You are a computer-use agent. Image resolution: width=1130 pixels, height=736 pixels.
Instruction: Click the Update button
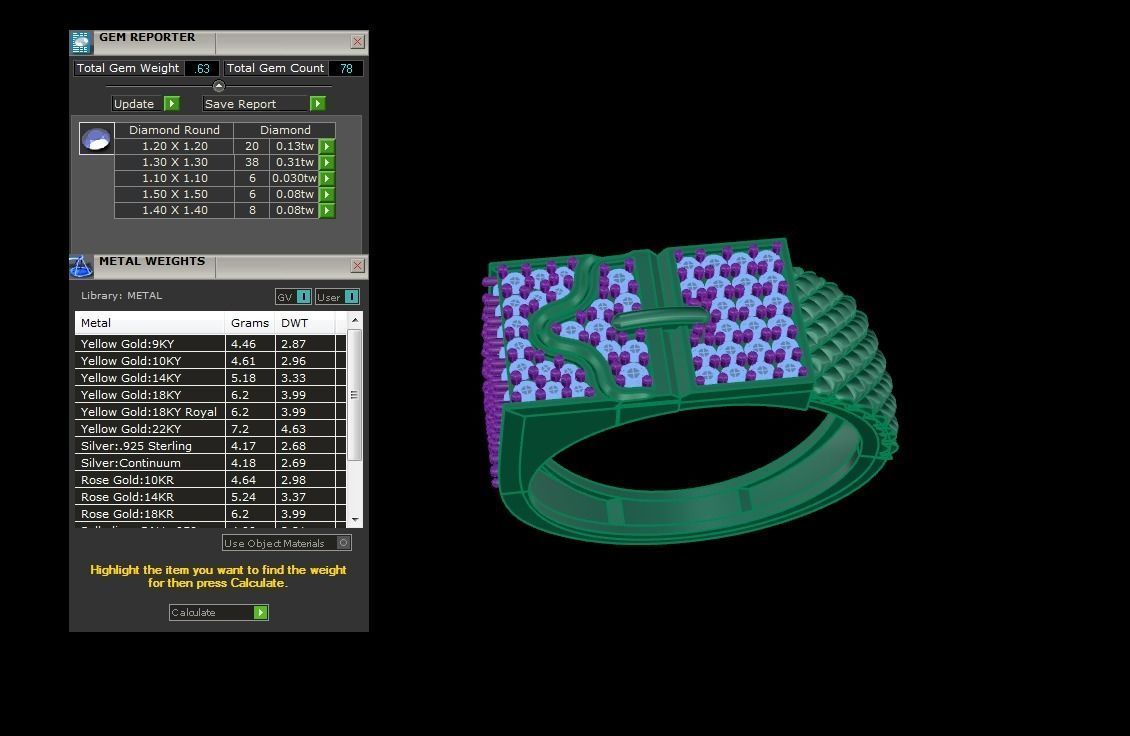146,104
